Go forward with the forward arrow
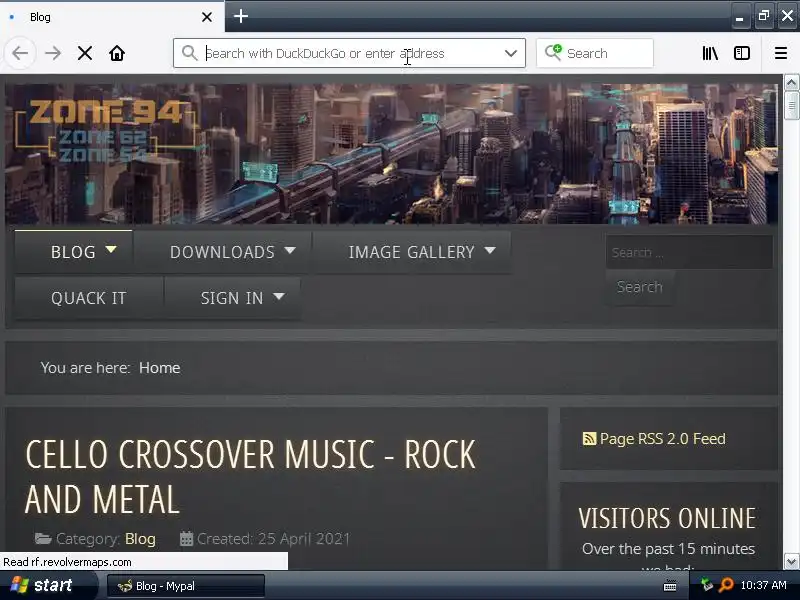The image size is (800, 600). (x=53, y=53)
